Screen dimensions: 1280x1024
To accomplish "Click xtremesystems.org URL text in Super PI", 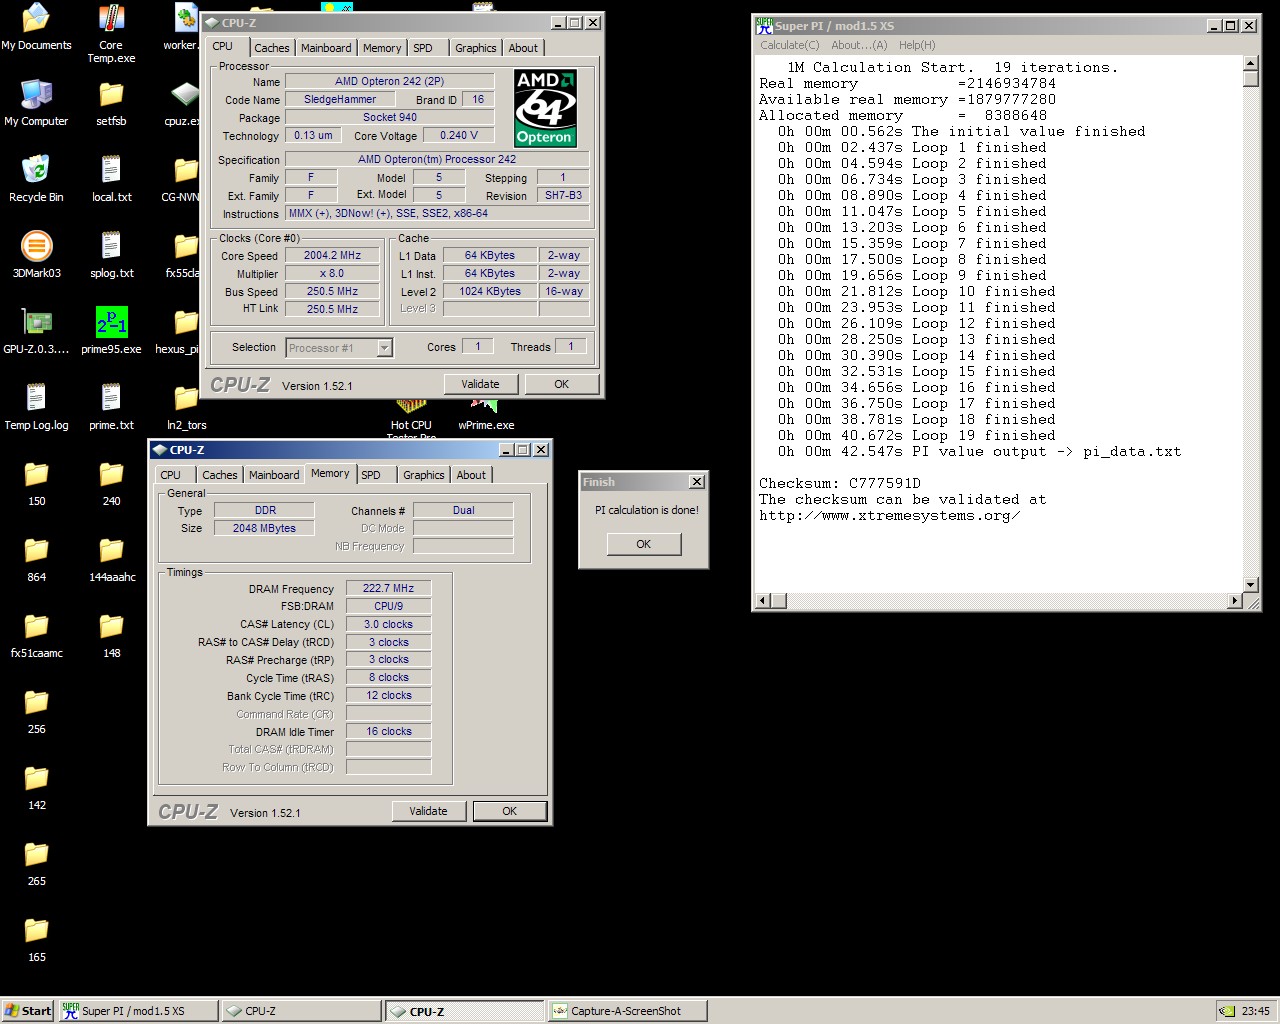I will click(x=890, y=515).
